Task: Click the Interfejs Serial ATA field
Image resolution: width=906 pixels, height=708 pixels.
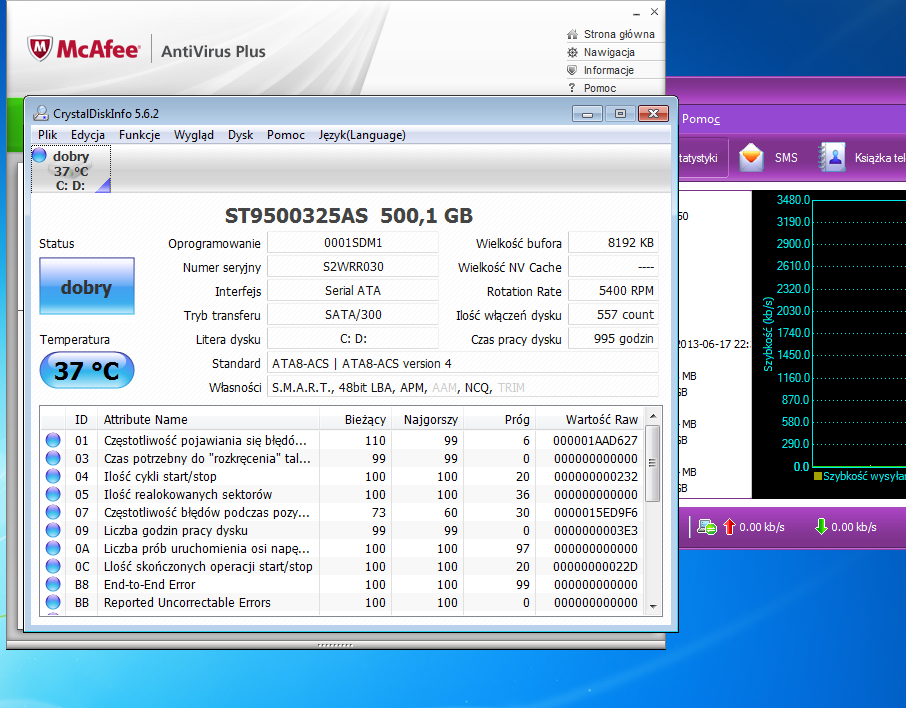Action: [x=352, y=291]
